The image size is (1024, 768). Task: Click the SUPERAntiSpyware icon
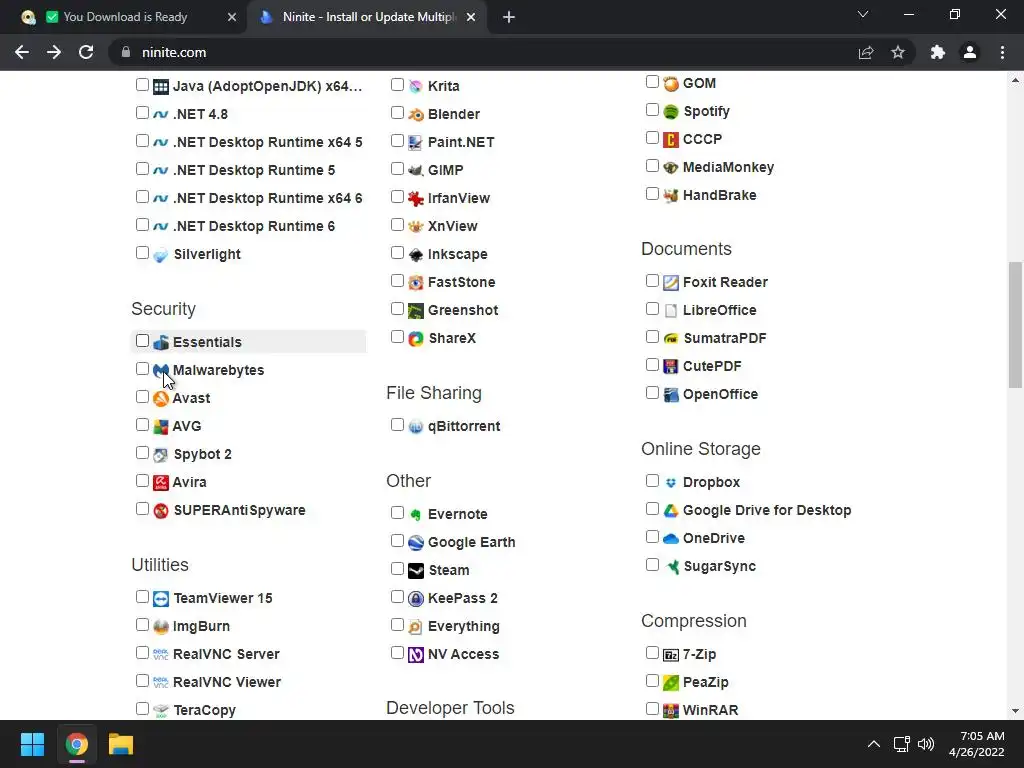[161, 511]
